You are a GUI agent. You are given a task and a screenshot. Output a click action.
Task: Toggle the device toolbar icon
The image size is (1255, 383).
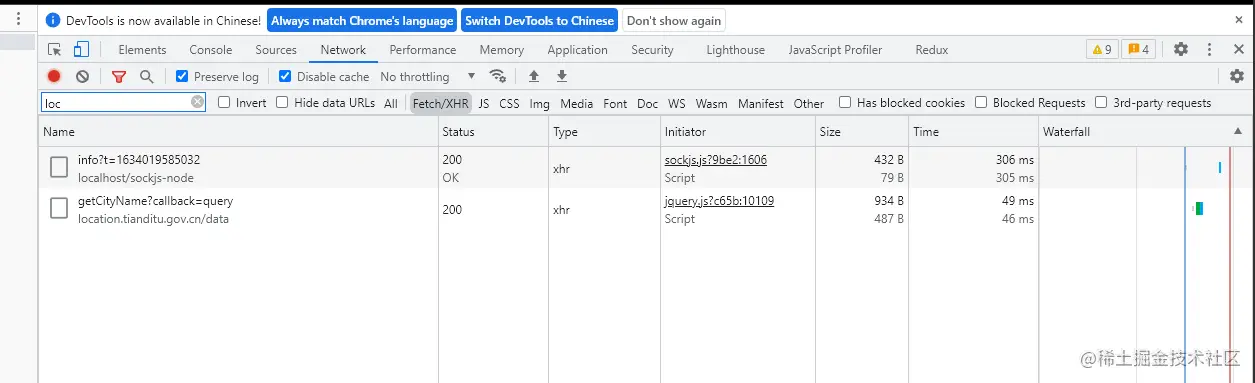click(82, 49)
